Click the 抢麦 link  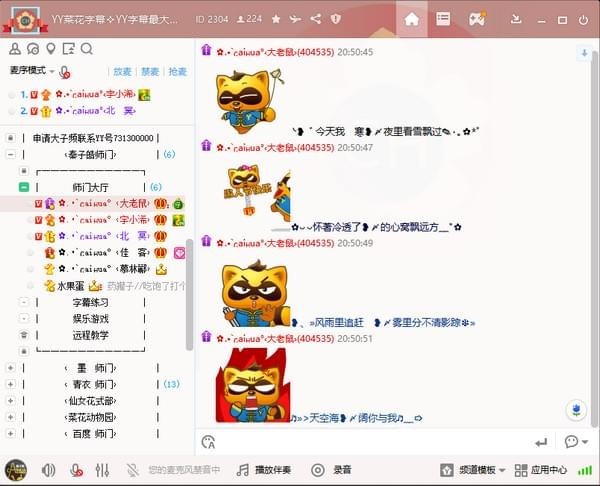click(x=178, y=72)
